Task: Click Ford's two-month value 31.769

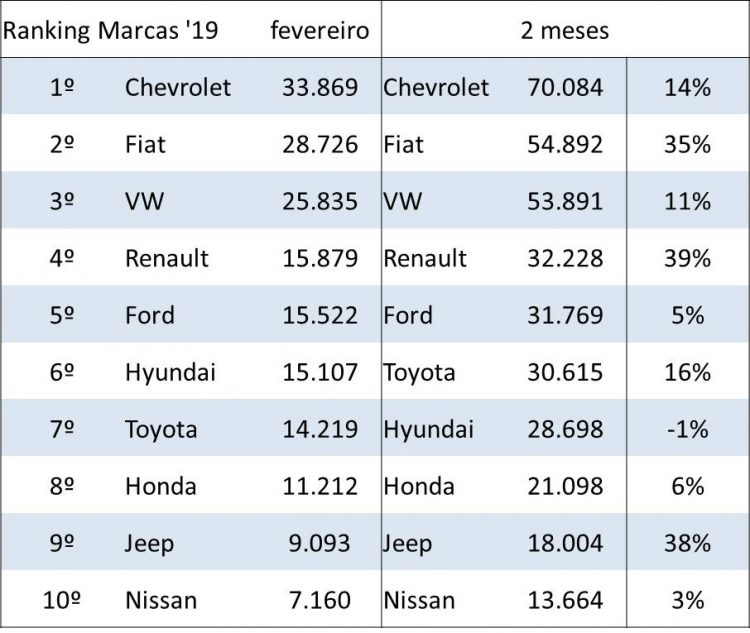Action: coord(564,315)
